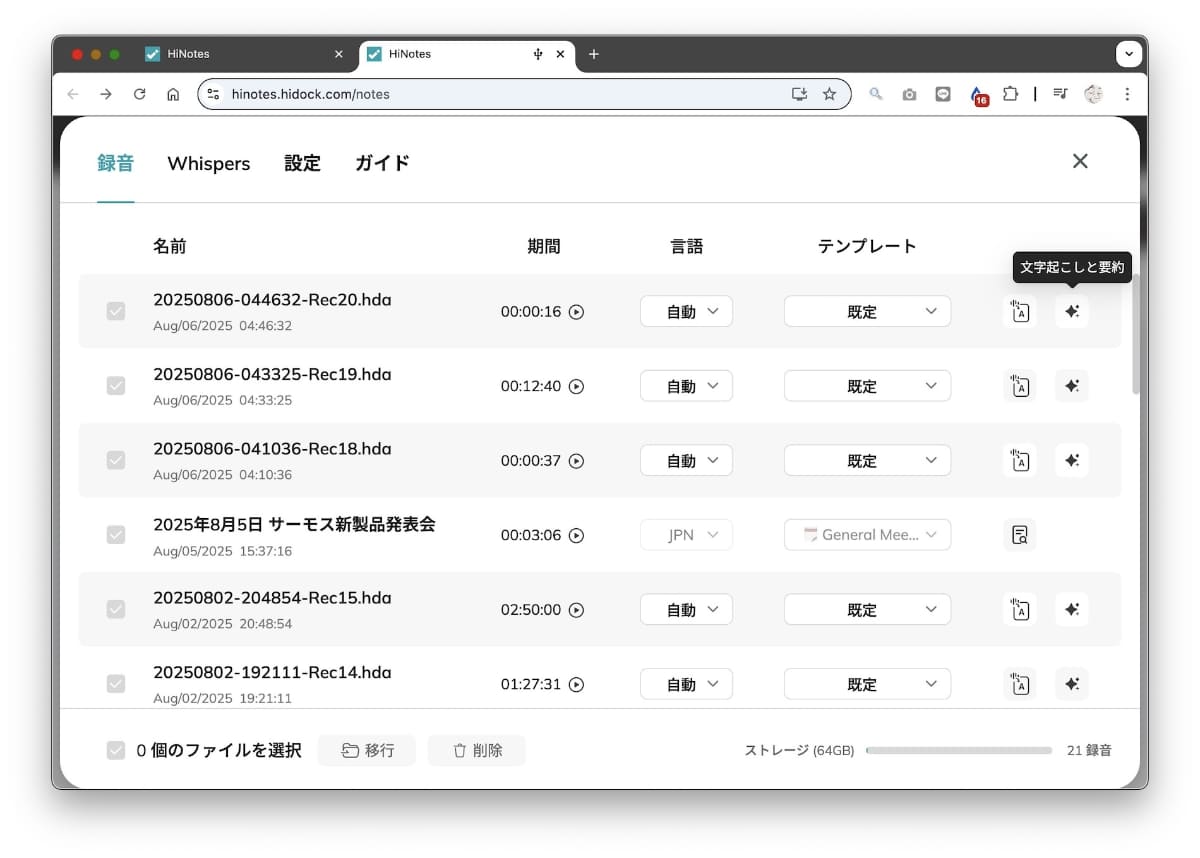Viewport: 1200px width, 858px height.
Task: Click the 削除 delete button
Action: pos(477,750)
